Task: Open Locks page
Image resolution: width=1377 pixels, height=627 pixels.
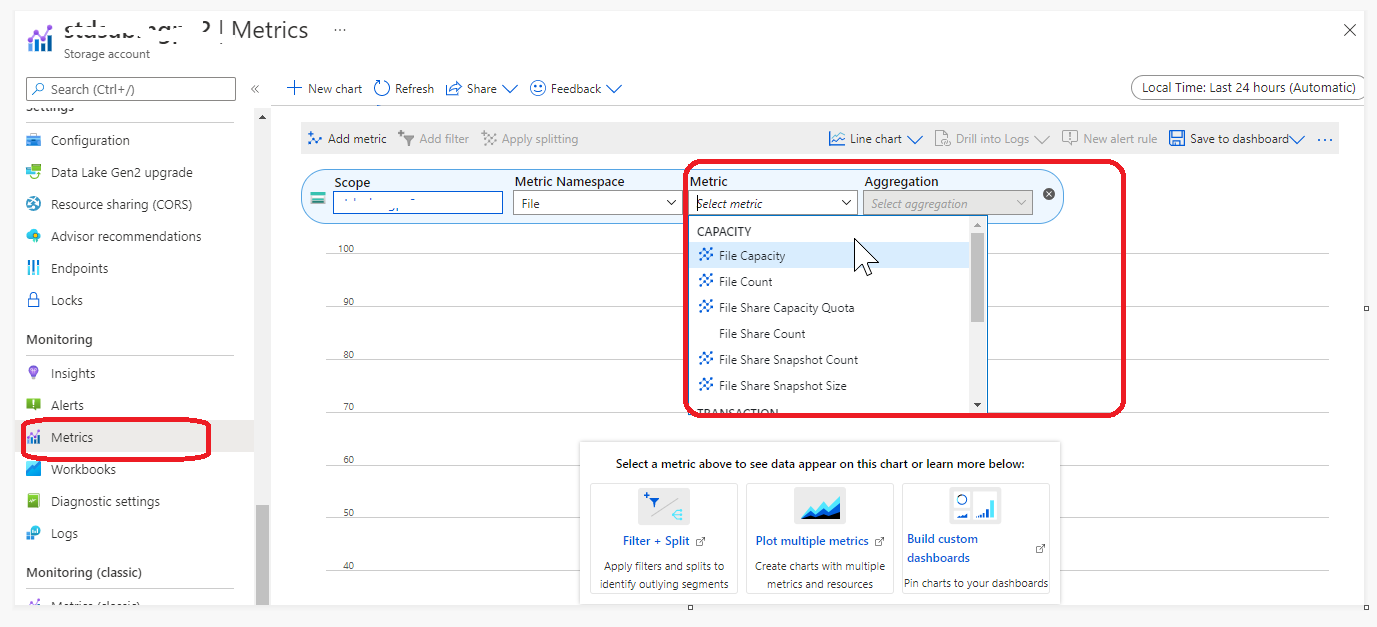Action: [67, 300]
